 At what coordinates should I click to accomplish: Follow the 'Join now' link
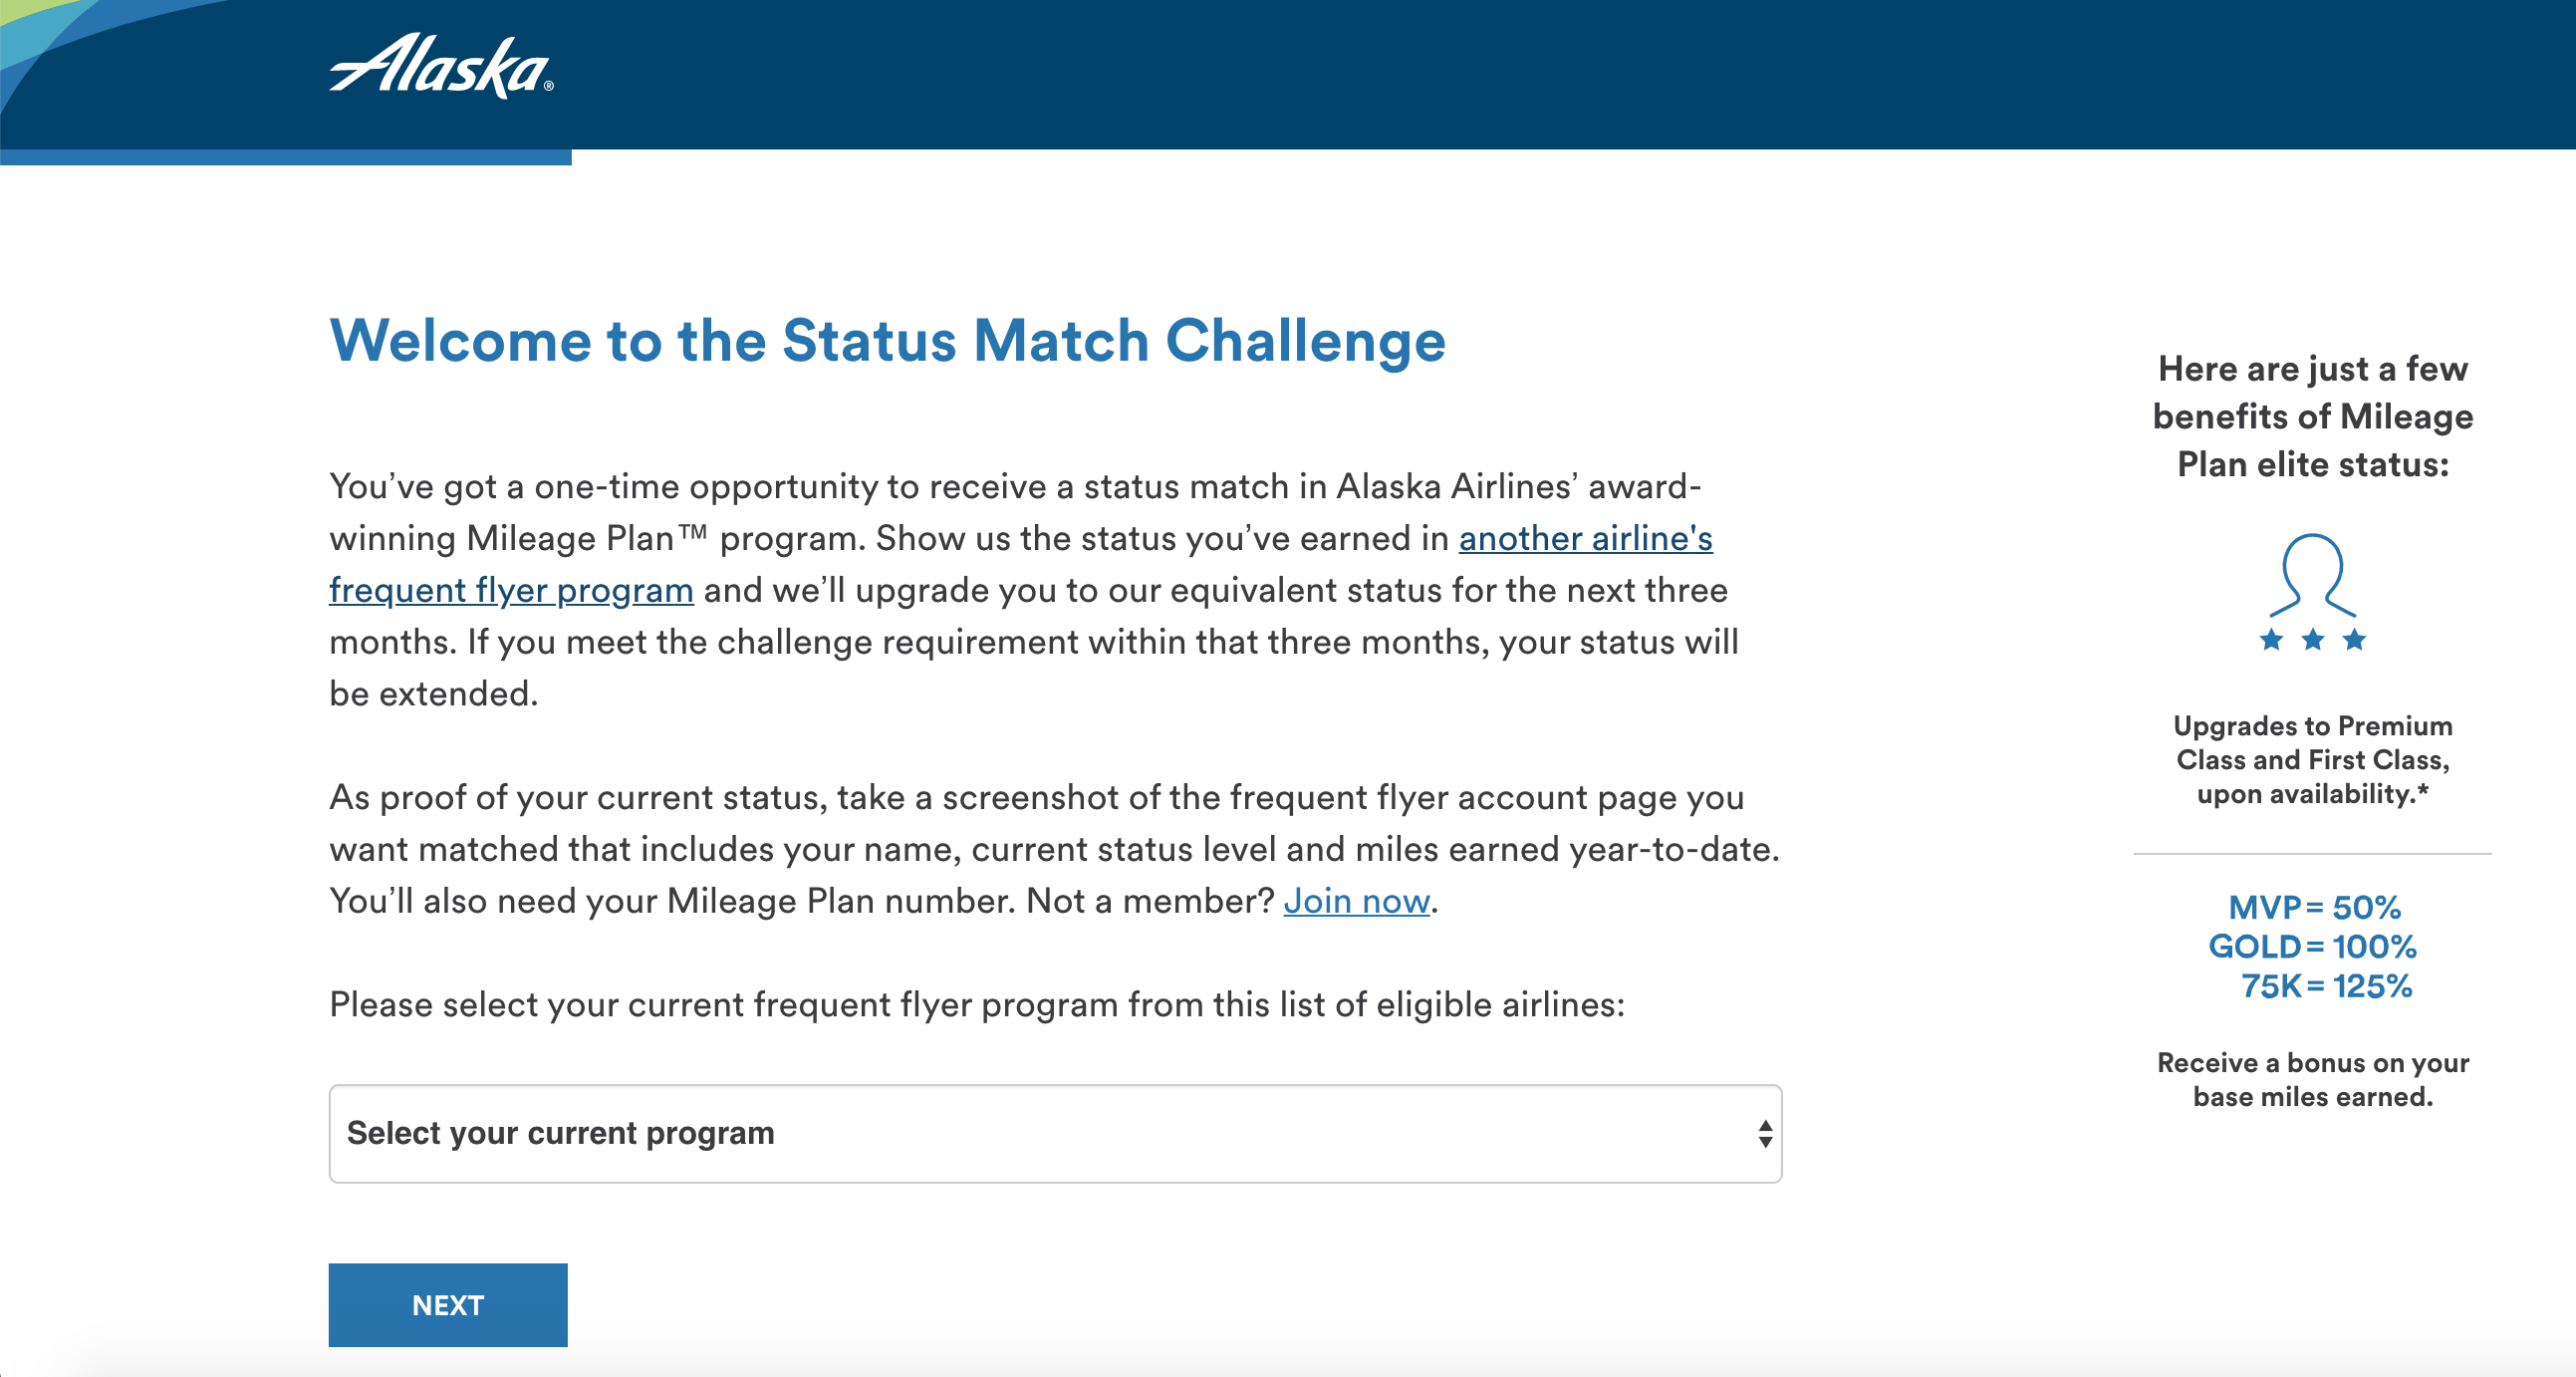pos(1356,901)
